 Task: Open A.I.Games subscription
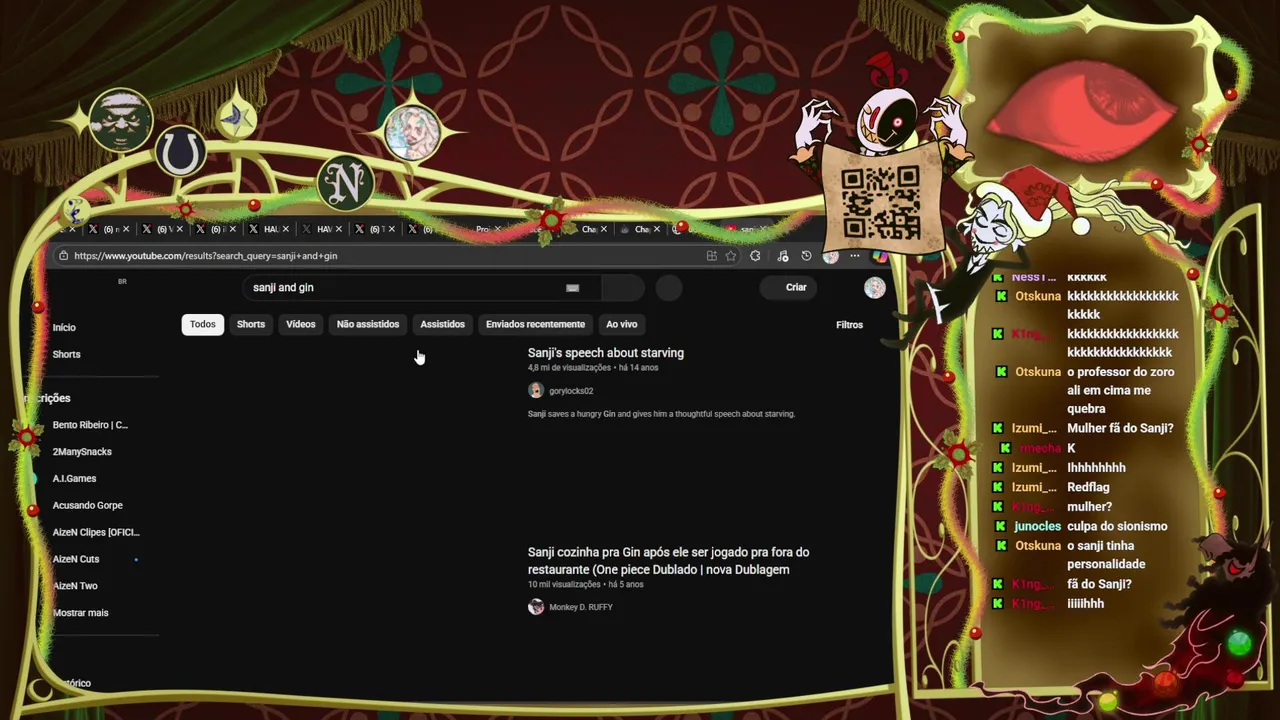(74, 479)
